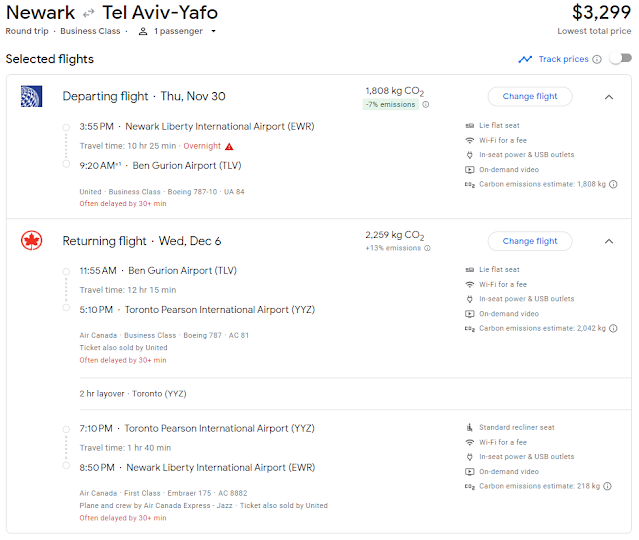The width and height of the screenshot is (639, 540).
Task: Click the CO2 icon beside 218 kg estimate
Action: point(470,487)
